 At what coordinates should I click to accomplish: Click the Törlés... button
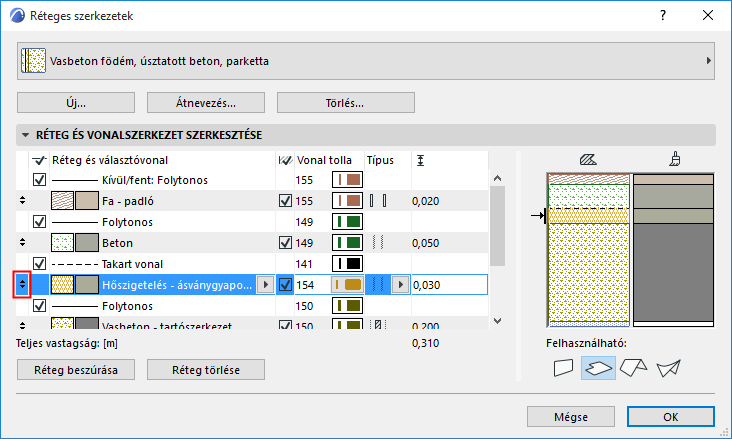tap(345, 103)
